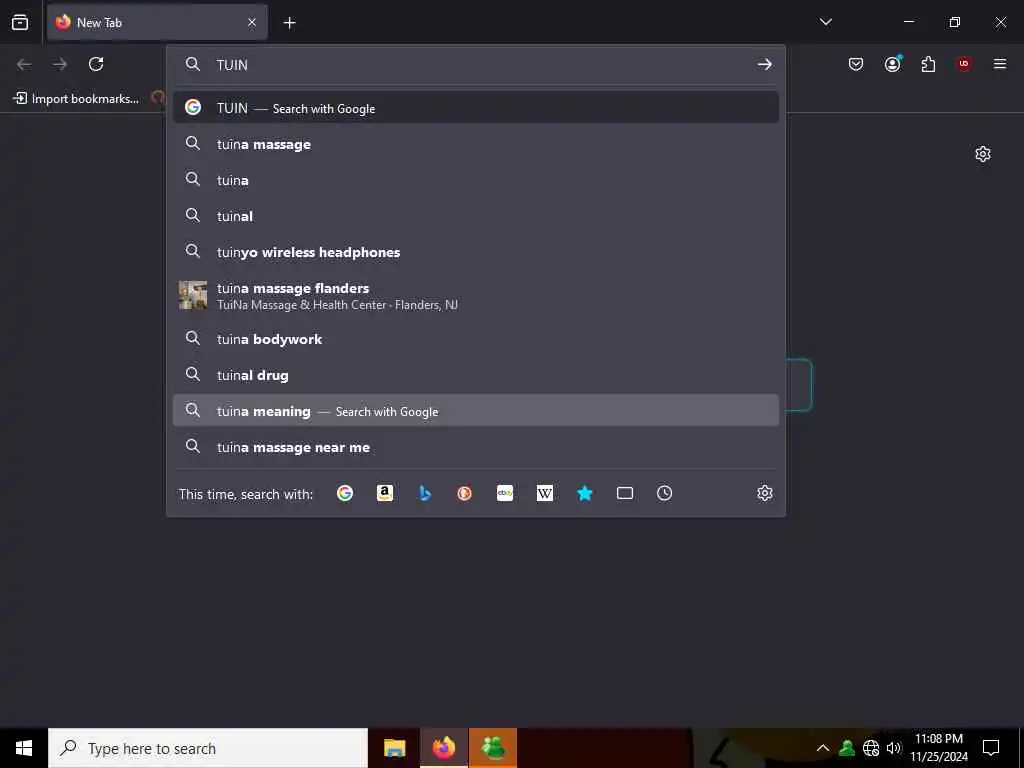The width and height of the screenshot is (1024, 768).
Task: Choose the plain tuina suggestion
Action: pyautogui.click(x=475, y=180)
